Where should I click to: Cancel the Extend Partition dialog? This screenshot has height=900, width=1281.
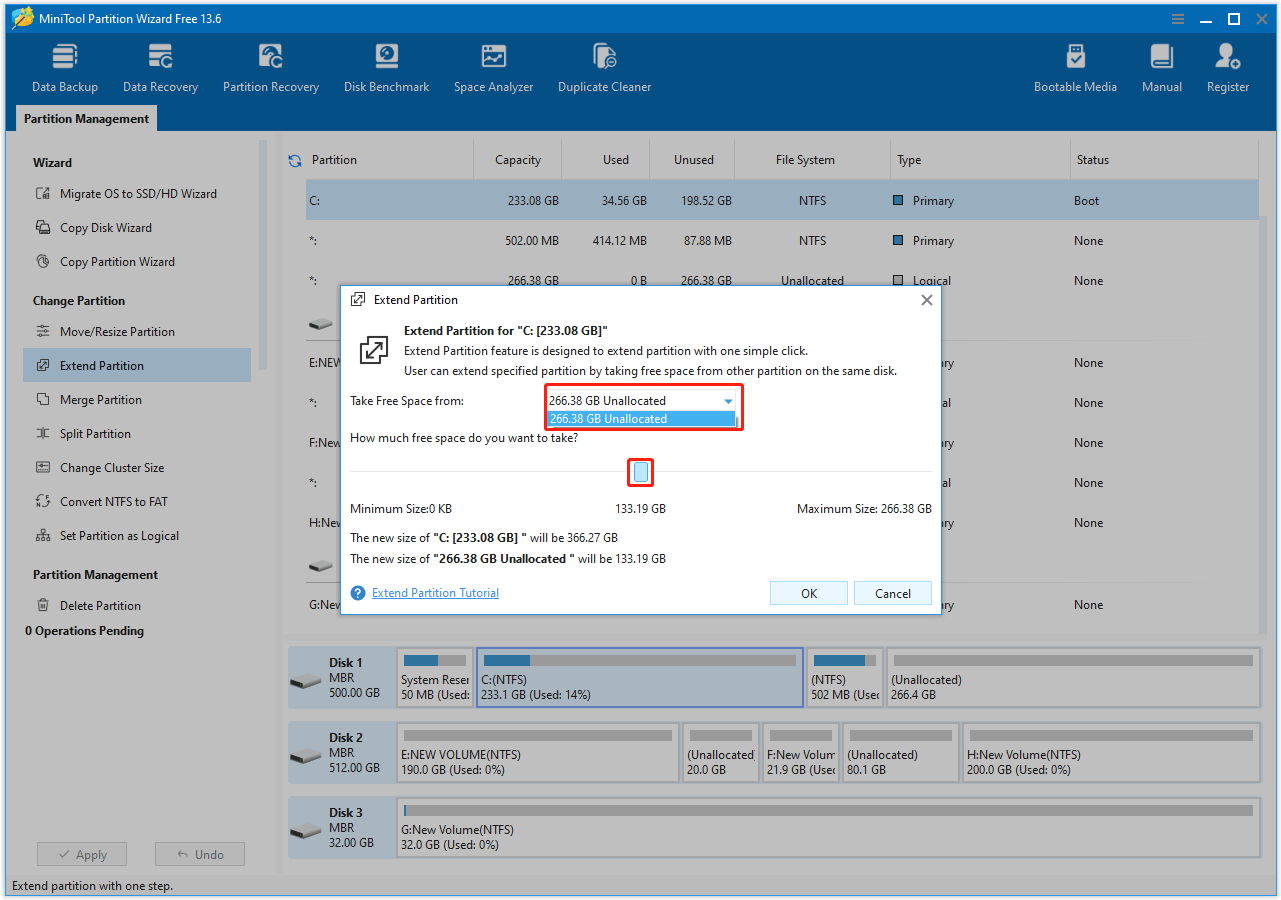pos(893,593)
